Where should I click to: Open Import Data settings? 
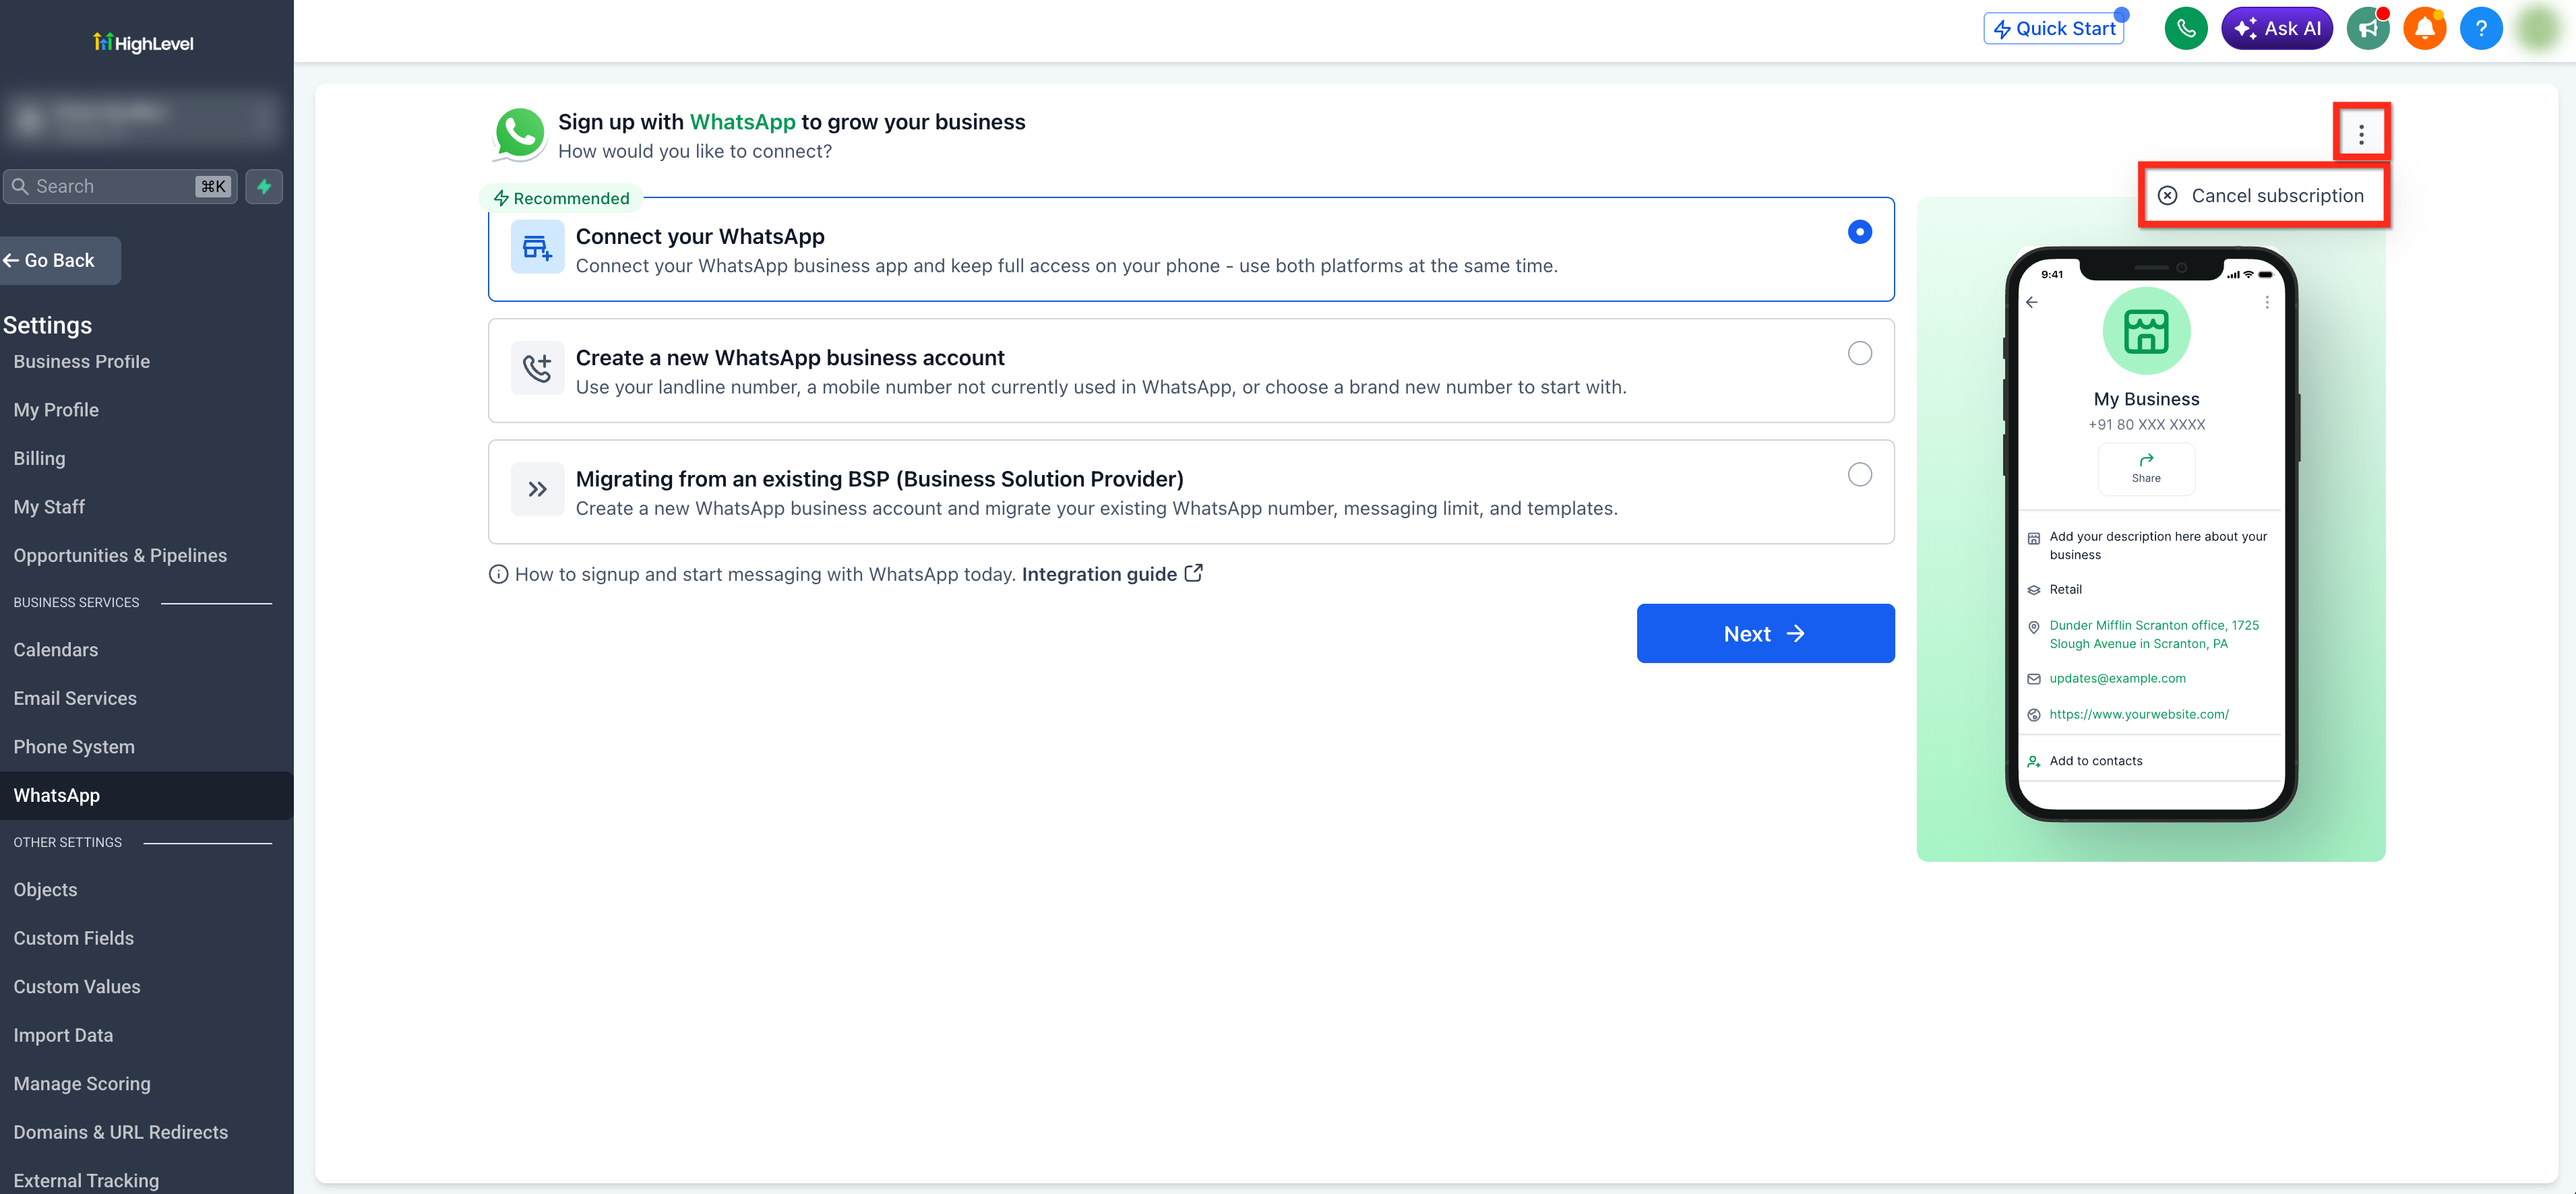(63, 1036)
